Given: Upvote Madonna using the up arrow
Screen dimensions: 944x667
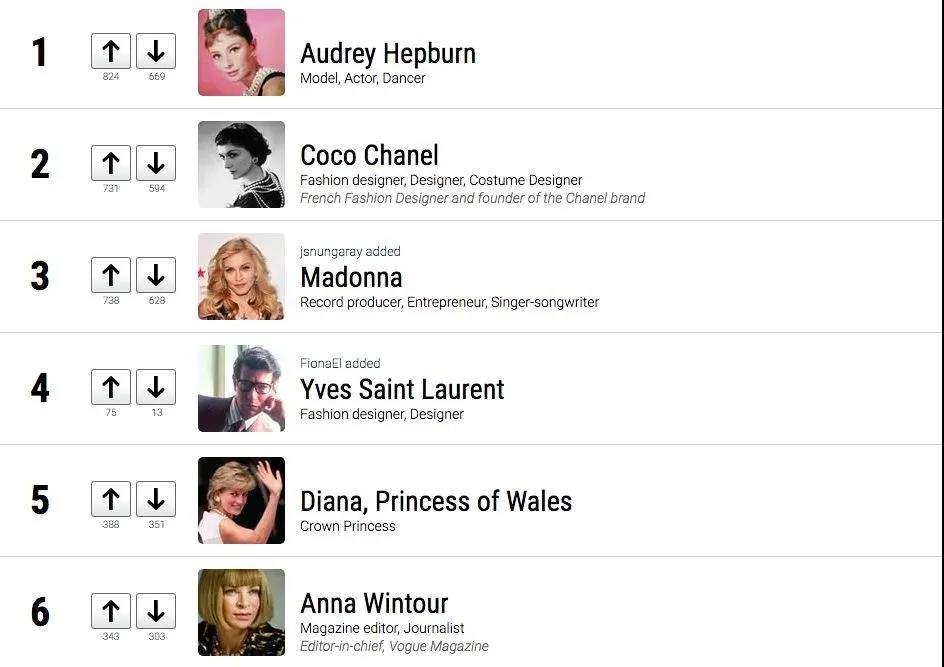Looking at the screenshot, I should click(111, 275).
